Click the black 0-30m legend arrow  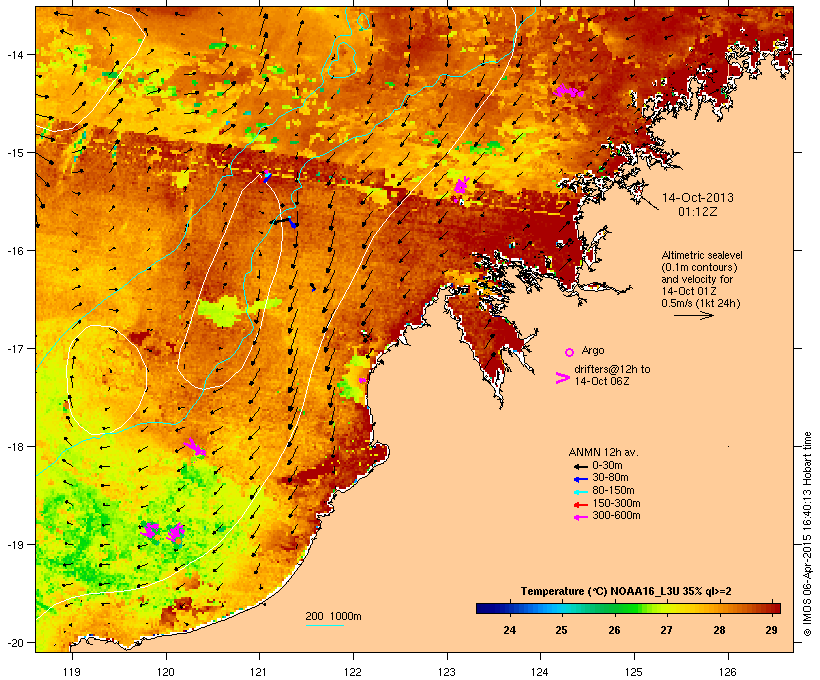(580, 466)
